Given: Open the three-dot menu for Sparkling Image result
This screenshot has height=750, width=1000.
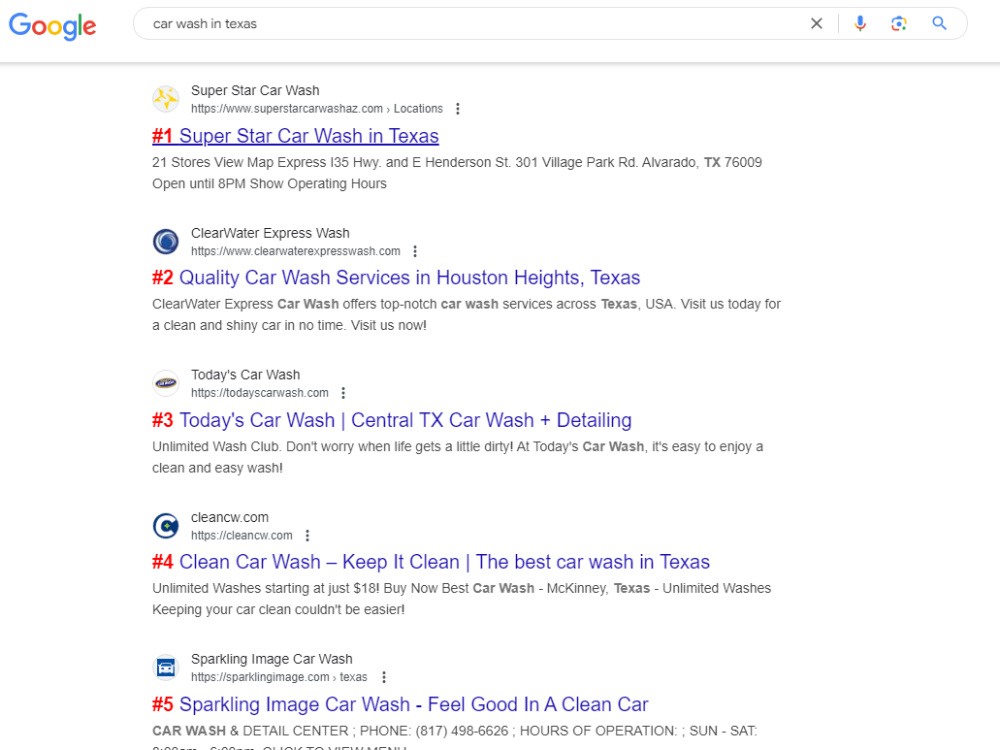Looking at the screenshot, I should (x=384, y=677).
